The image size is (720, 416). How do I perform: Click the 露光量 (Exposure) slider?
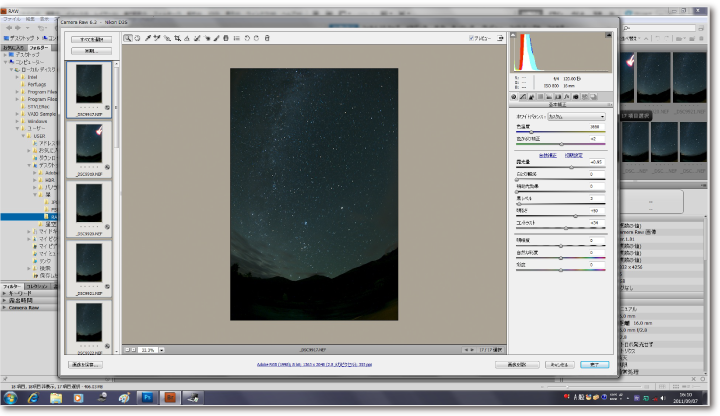pos(571,167)
